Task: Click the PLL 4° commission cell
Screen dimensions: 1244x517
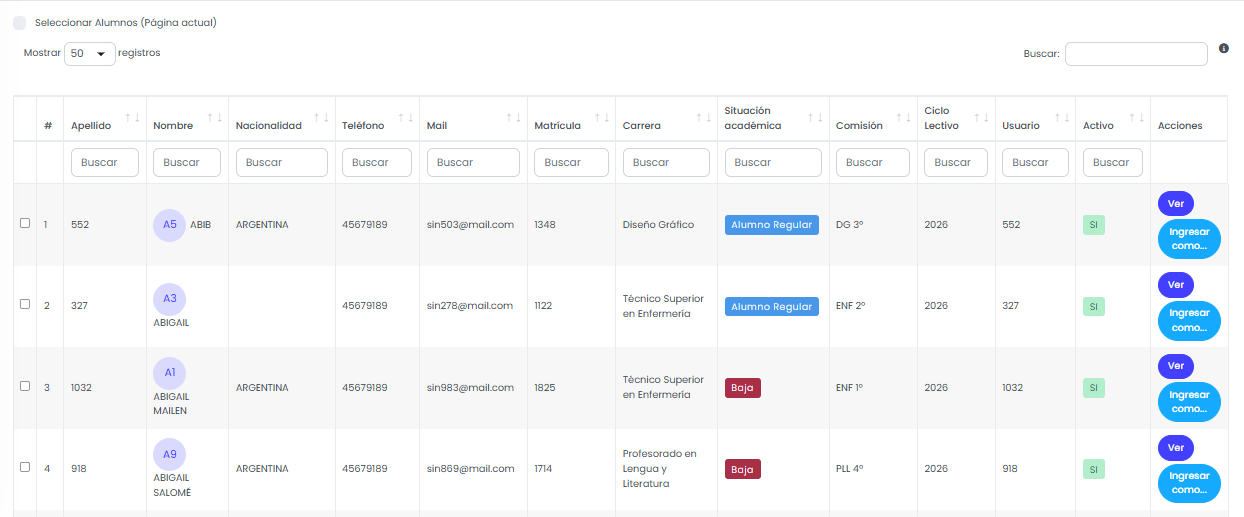Action: [850, 468]
